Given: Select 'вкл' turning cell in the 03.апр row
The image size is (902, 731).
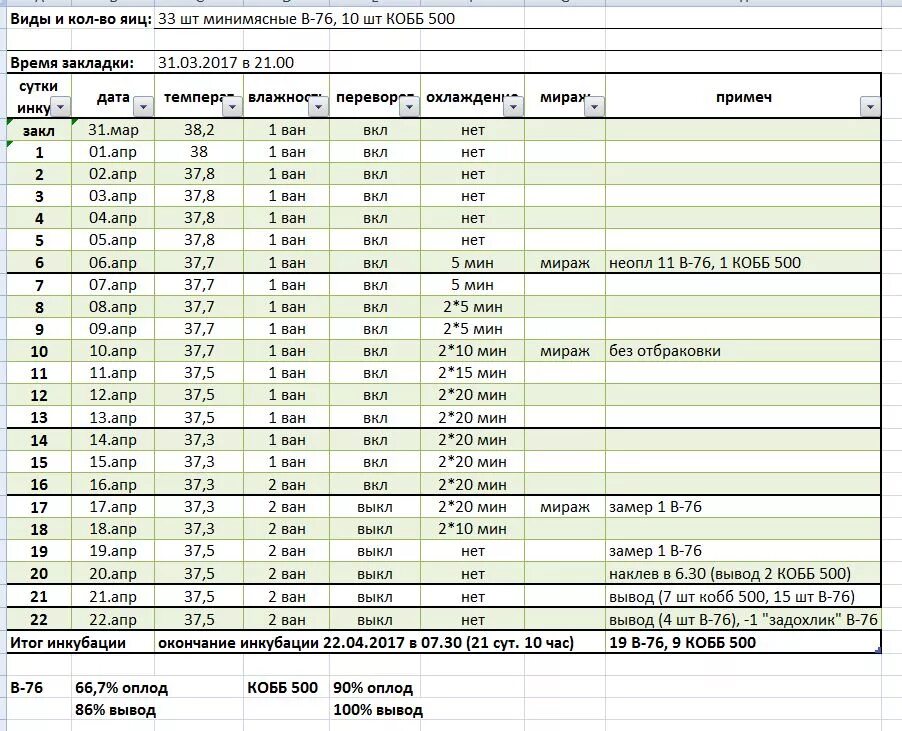Looking at the screenshot, I should coord(374,196).
